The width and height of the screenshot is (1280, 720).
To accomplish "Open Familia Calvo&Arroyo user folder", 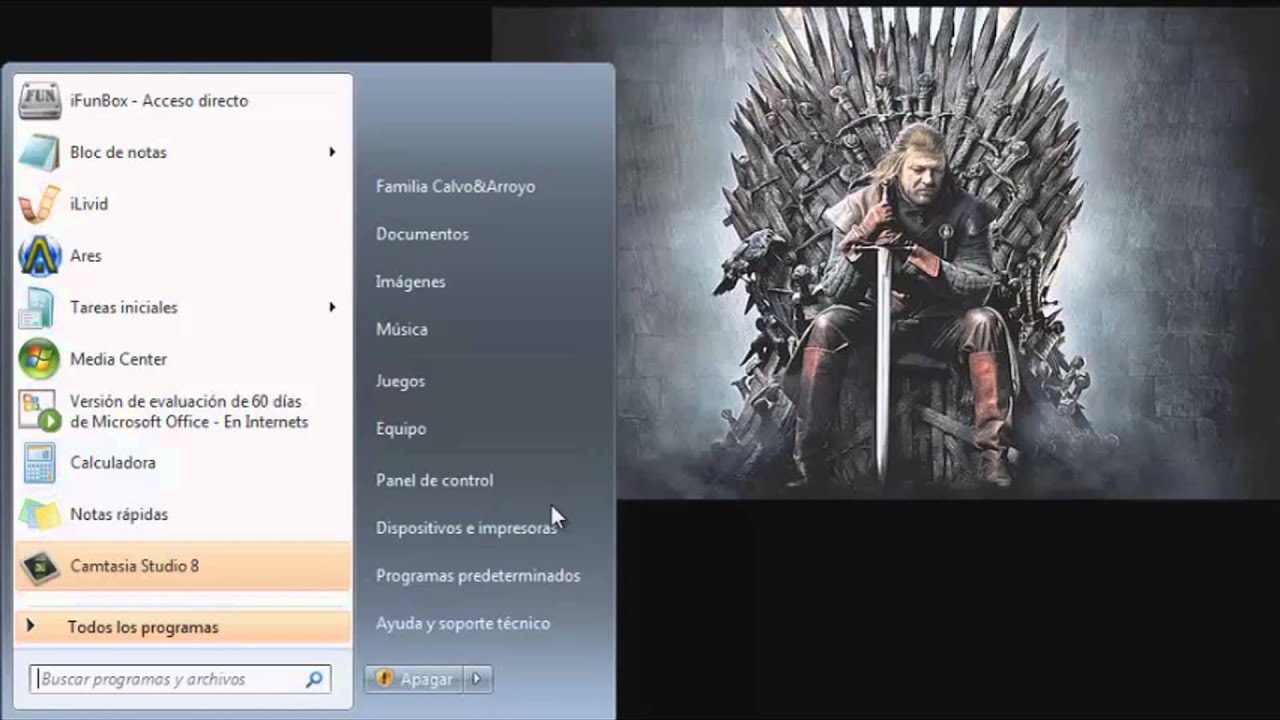I will point(455,187).
